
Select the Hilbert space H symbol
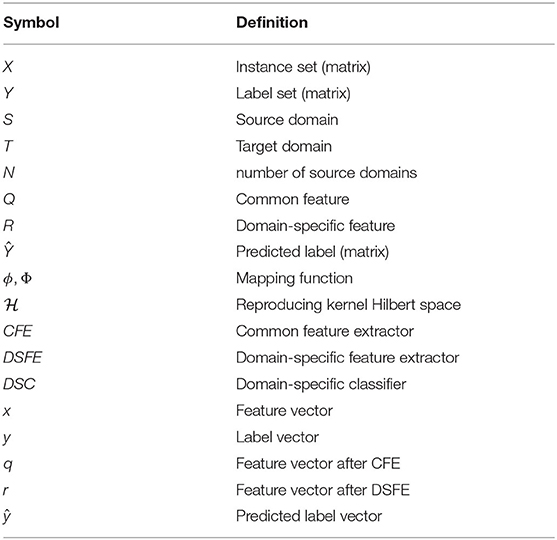[11, 305]
